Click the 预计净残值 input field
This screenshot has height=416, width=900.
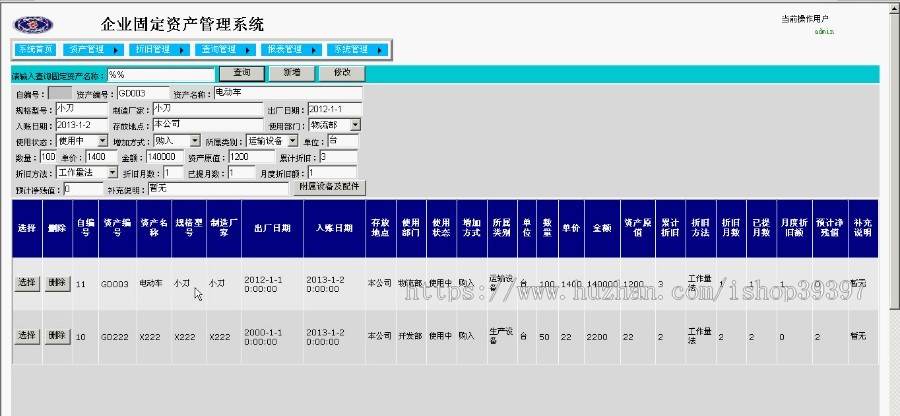point(83,188)
